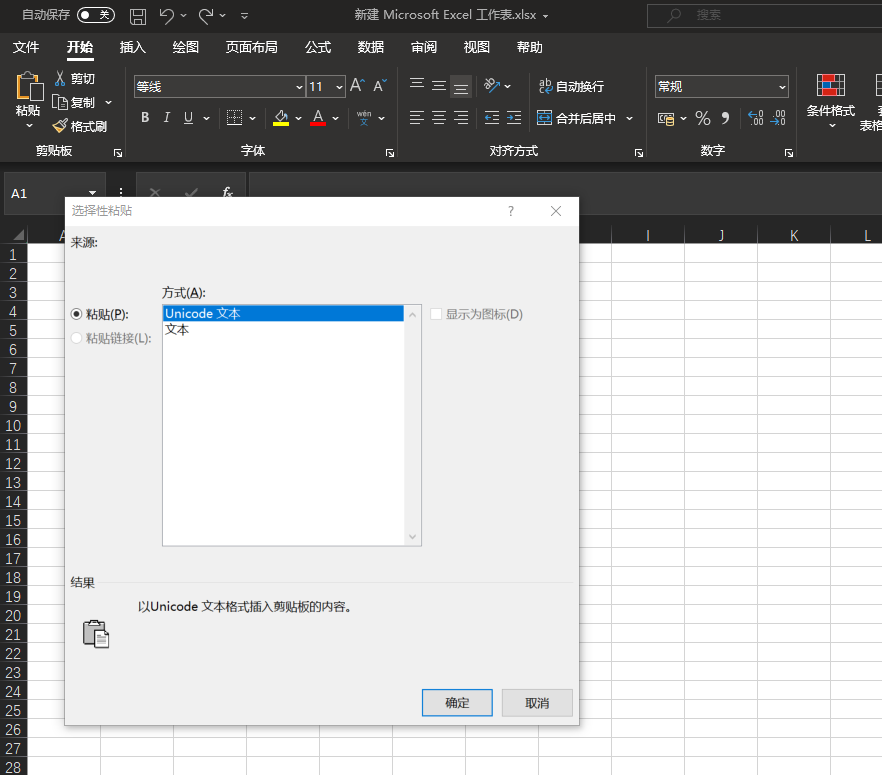
Task: Open the File (文件) tab
Action: tap(26, 47)
